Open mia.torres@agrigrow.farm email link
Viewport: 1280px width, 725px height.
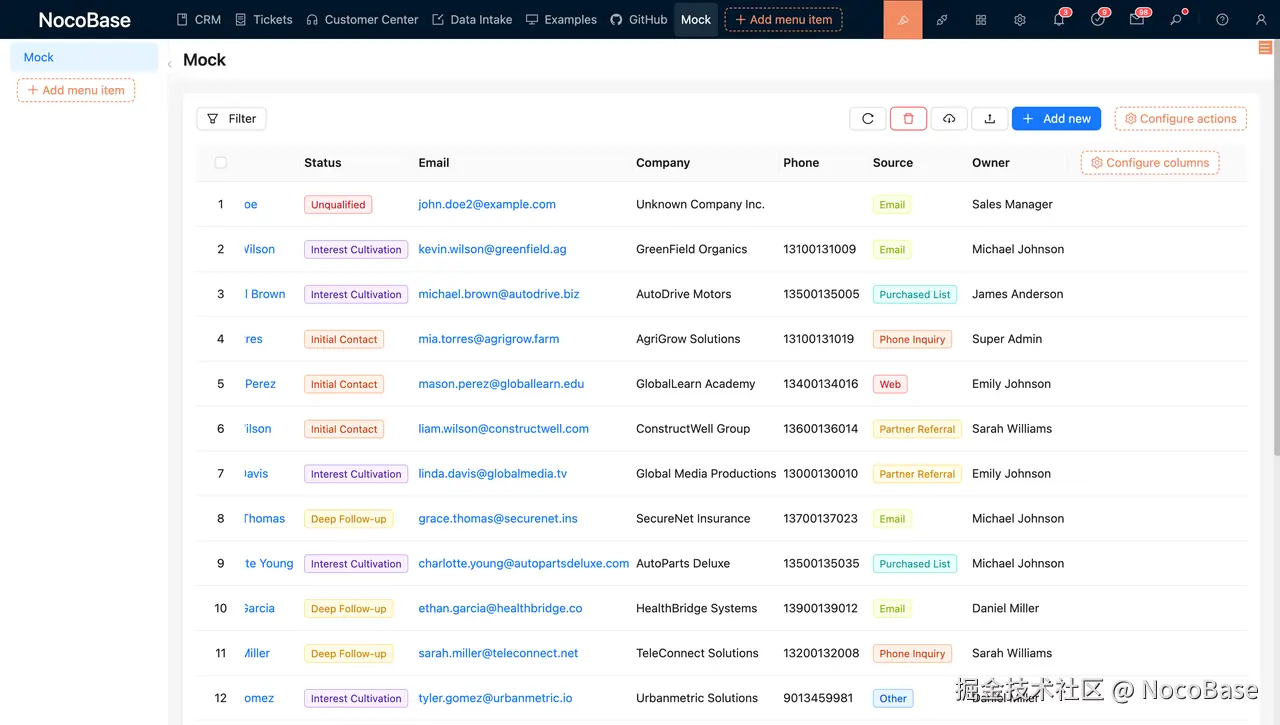coord(489,339)
